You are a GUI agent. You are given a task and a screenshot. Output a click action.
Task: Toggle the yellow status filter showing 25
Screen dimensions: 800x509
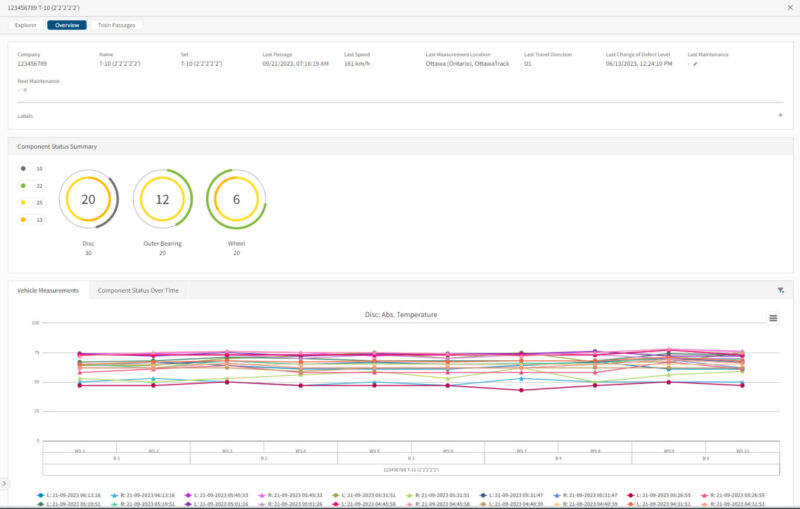32,202
